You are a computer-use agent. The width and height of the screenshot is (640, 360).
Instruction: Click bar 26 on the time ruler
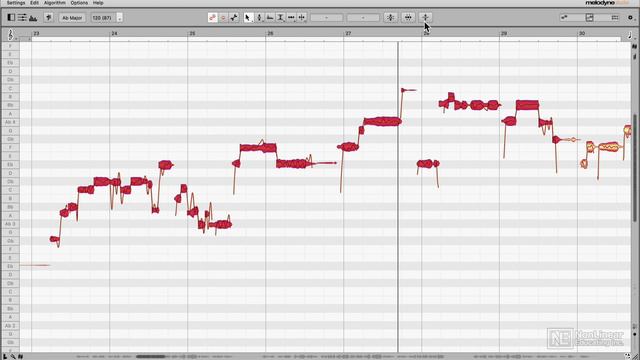[271, 33]
